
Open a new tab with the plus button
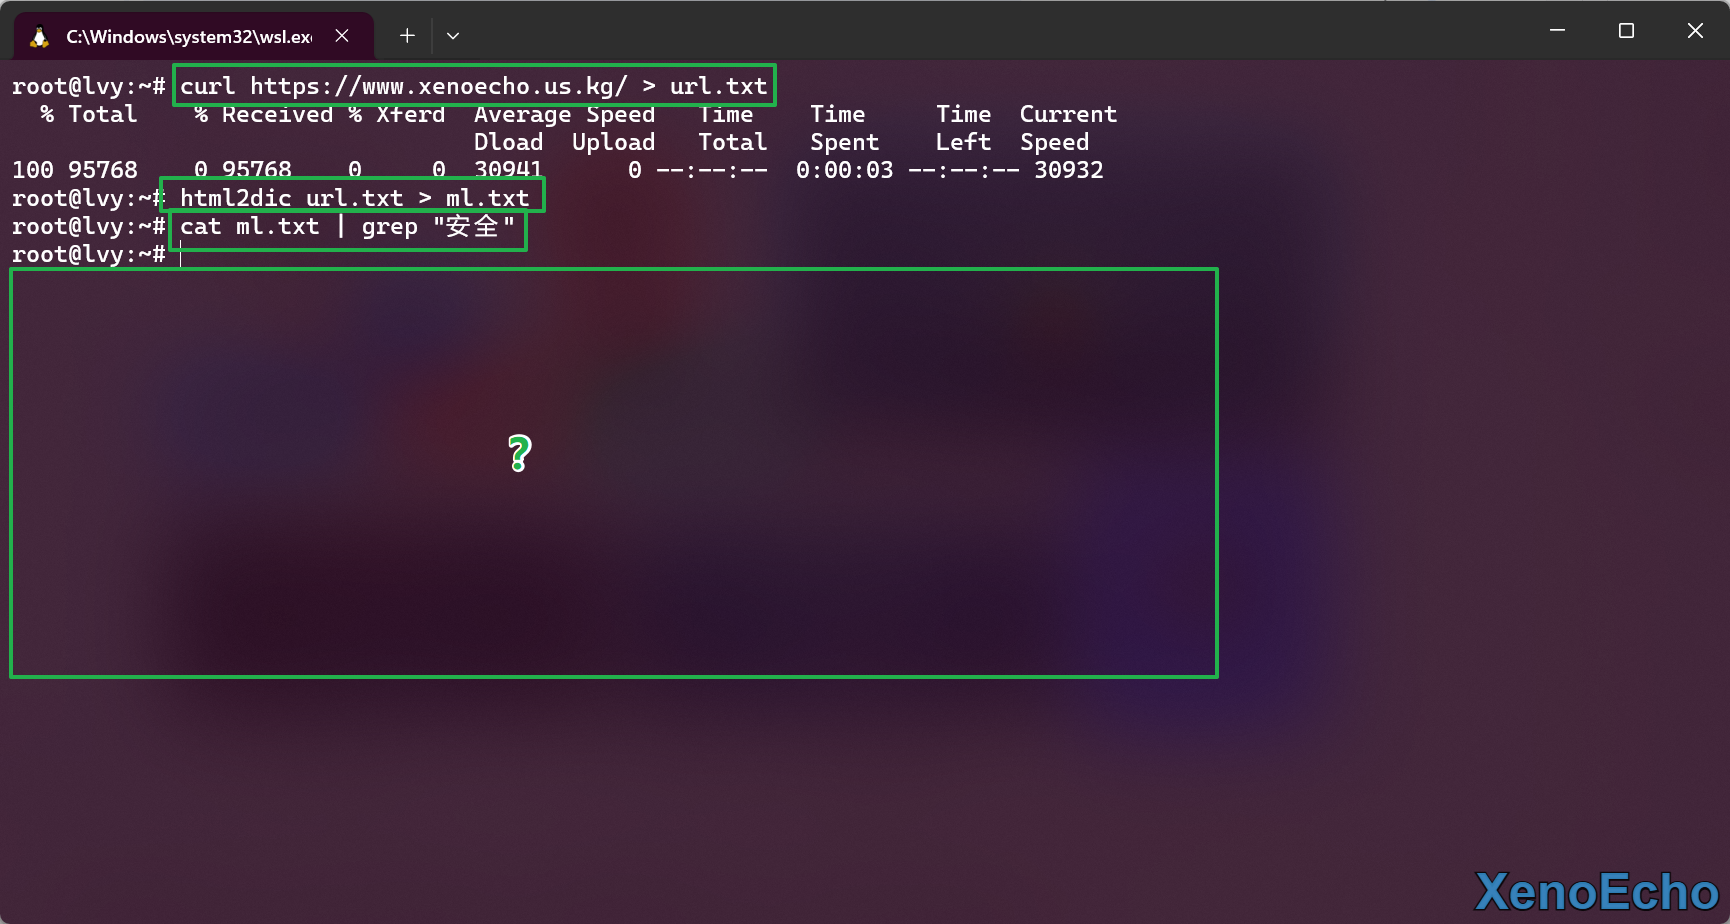[x=407, y=36]
